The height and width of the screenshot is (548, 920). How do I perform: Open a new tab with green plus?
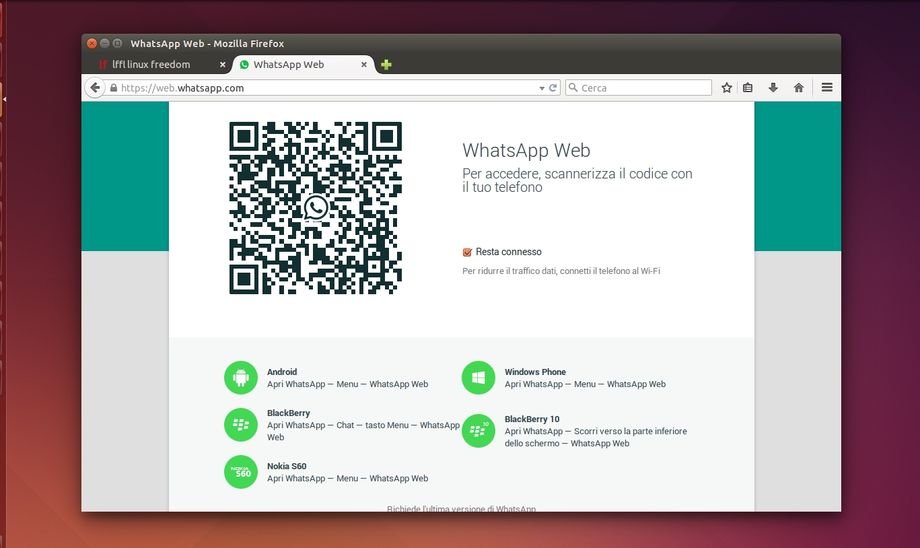386,65
